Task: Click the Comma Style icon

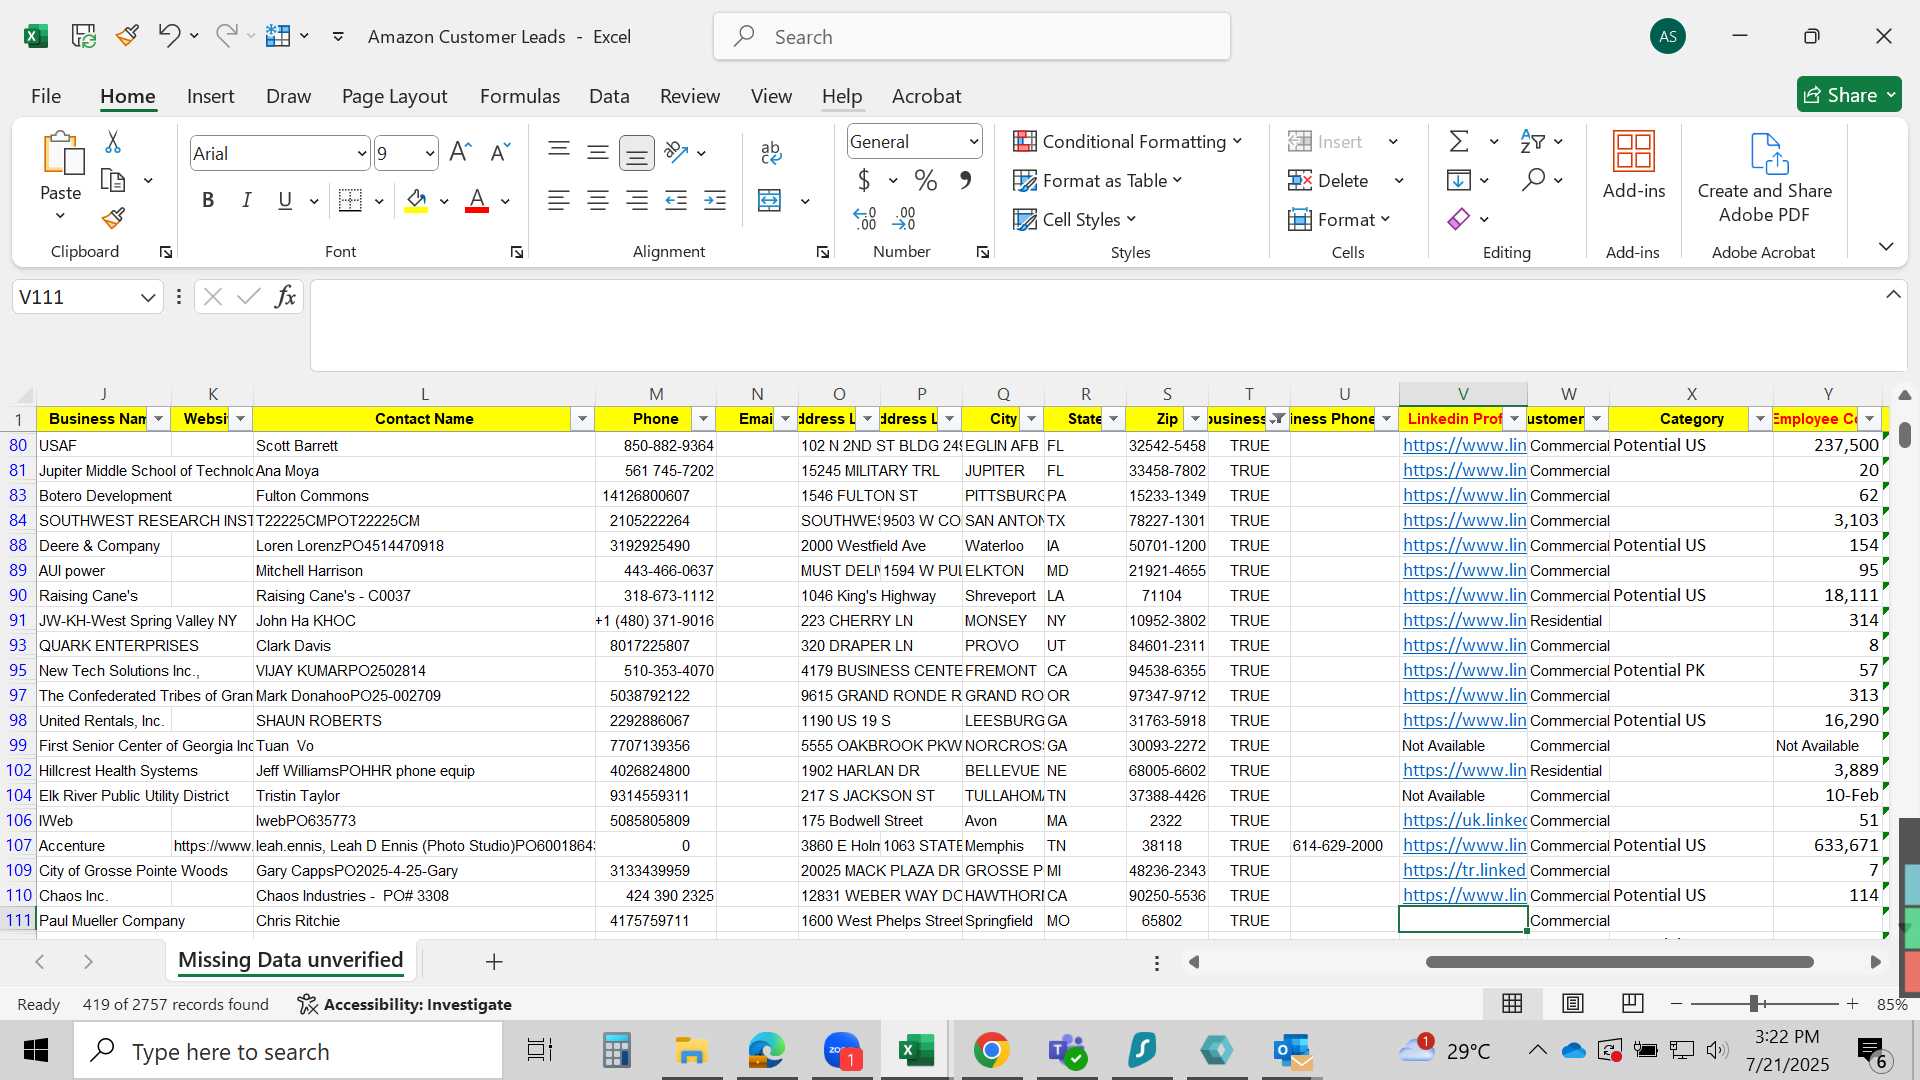Action: point(965,180)
